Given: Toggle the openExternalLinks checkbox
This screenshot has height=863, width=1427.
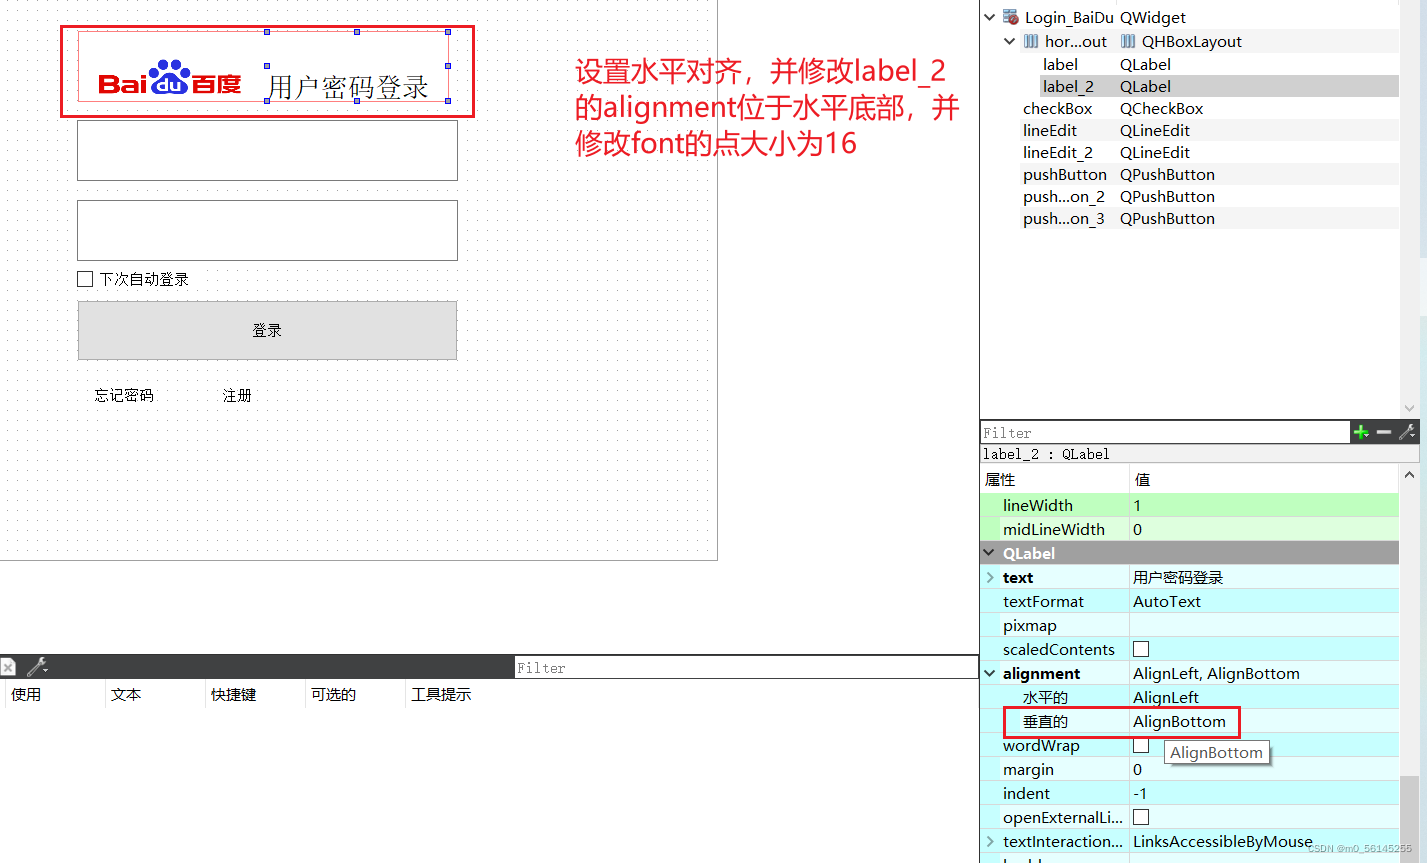Looking at the screenshot, I should [x=1141, y=817].
